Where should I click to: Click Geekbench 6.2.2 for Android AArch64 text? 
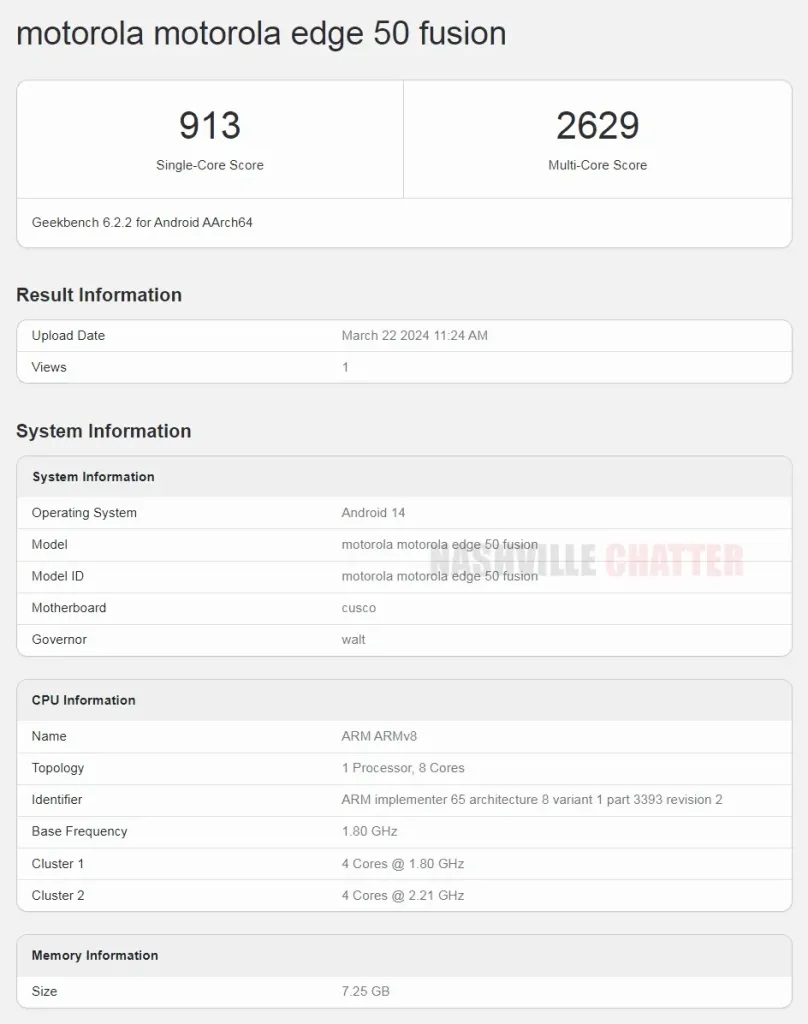click(x=142, y=223)
